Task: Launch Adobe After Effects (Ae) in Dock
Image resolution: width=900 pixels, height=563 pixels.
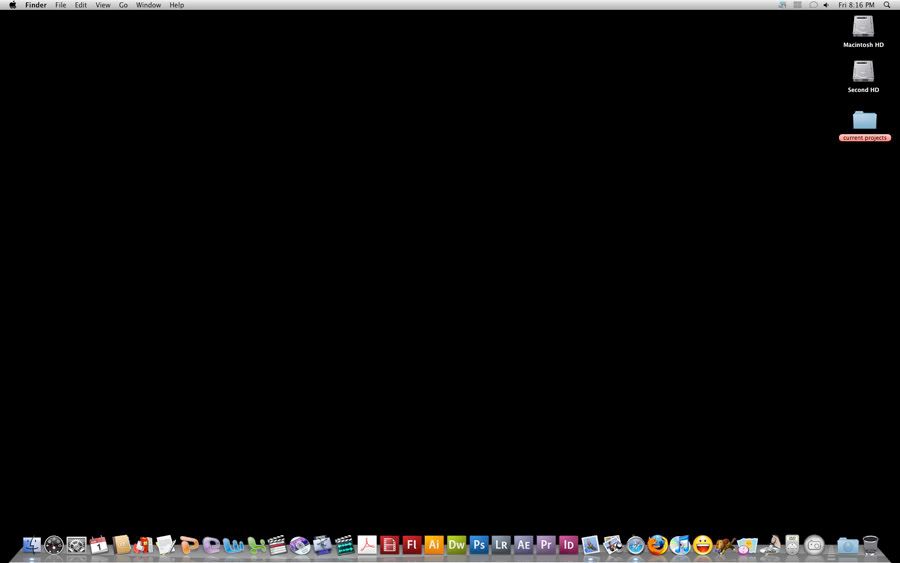Action: pyautogui.click(x=523, y=544)
